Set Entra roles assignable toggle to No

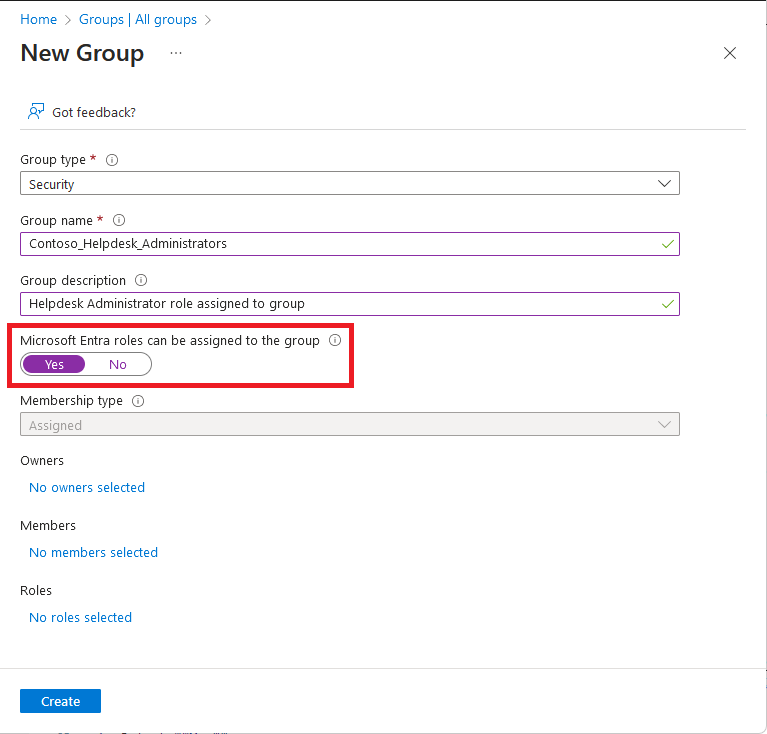tap(118, 364)
